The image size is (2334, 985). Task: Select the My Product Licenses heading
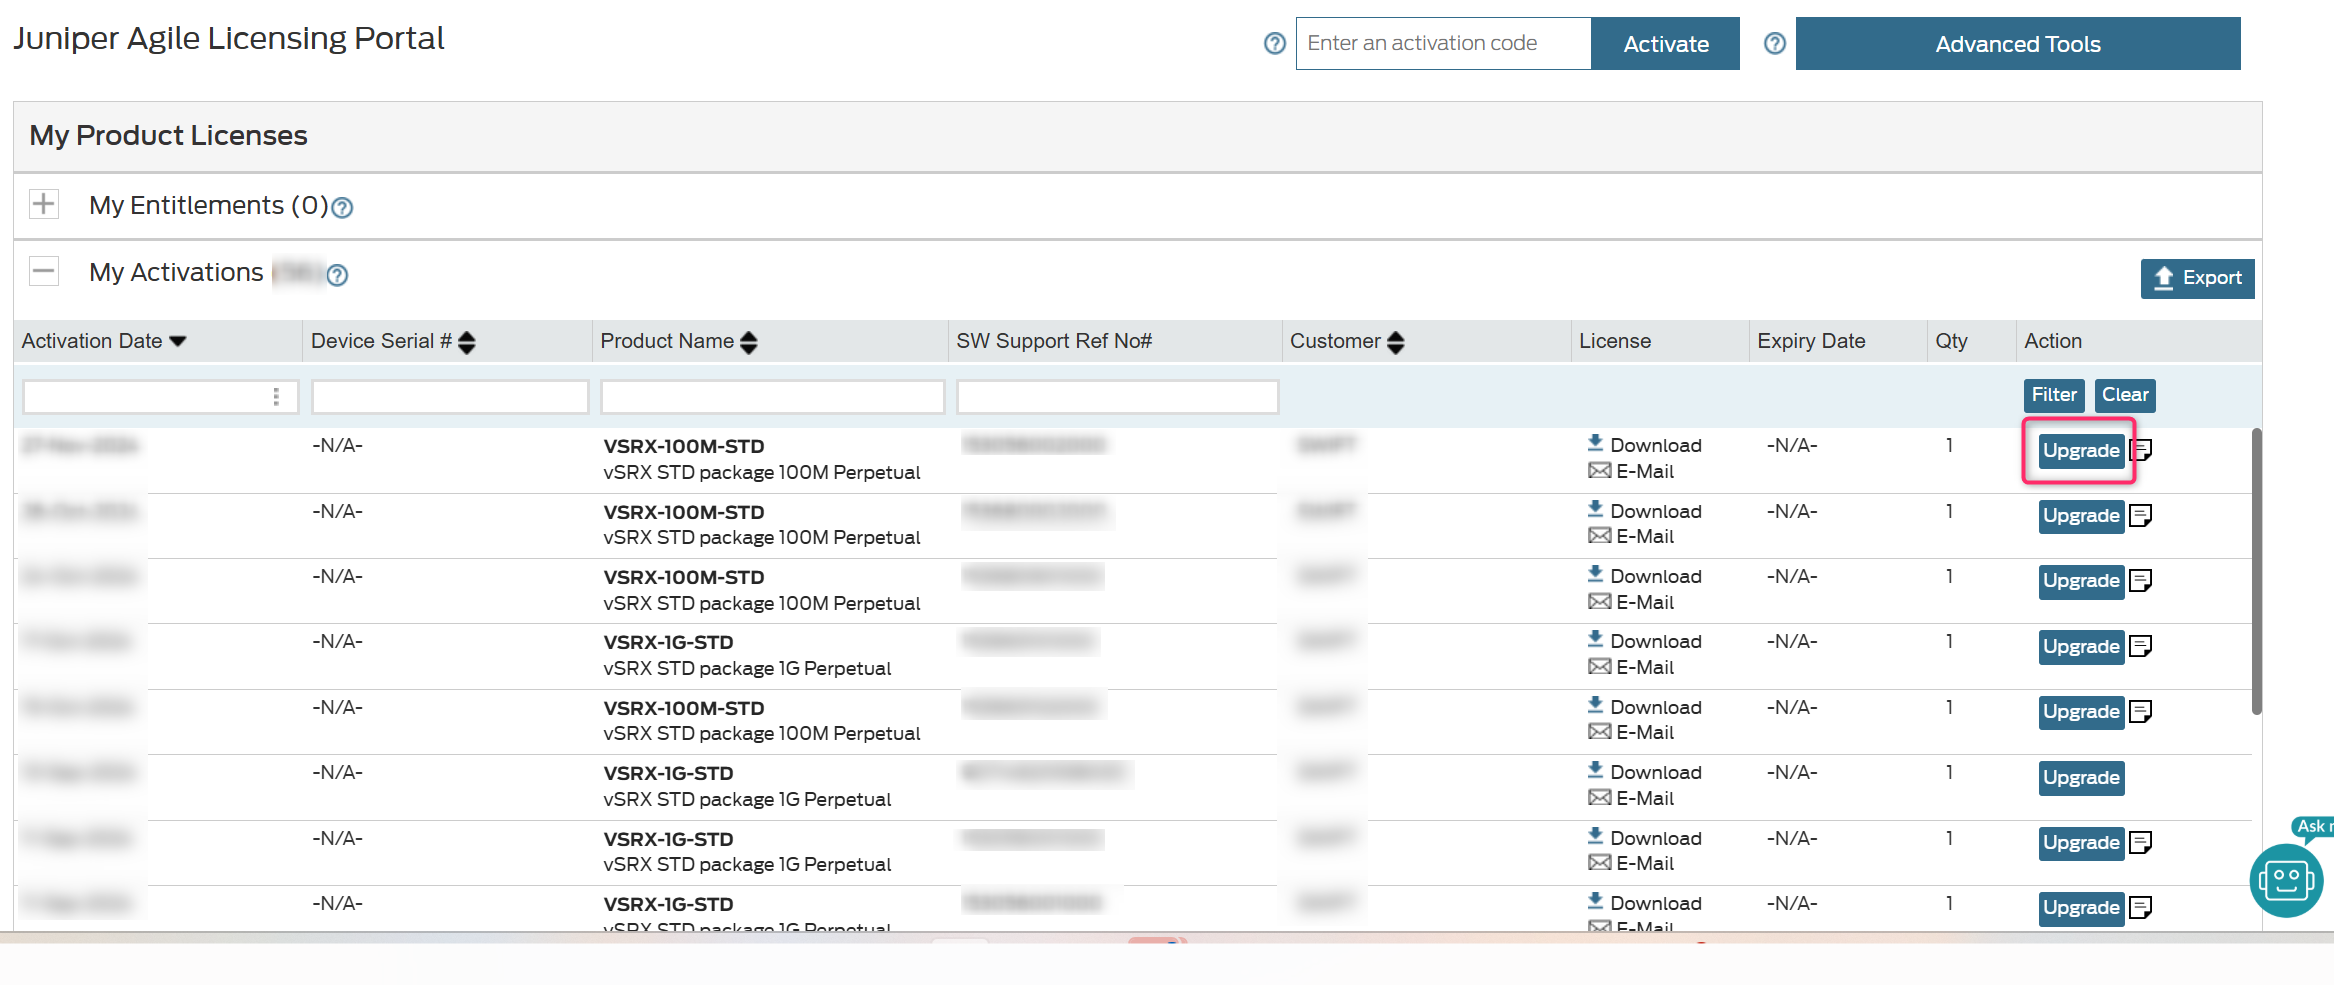(168, 136)
